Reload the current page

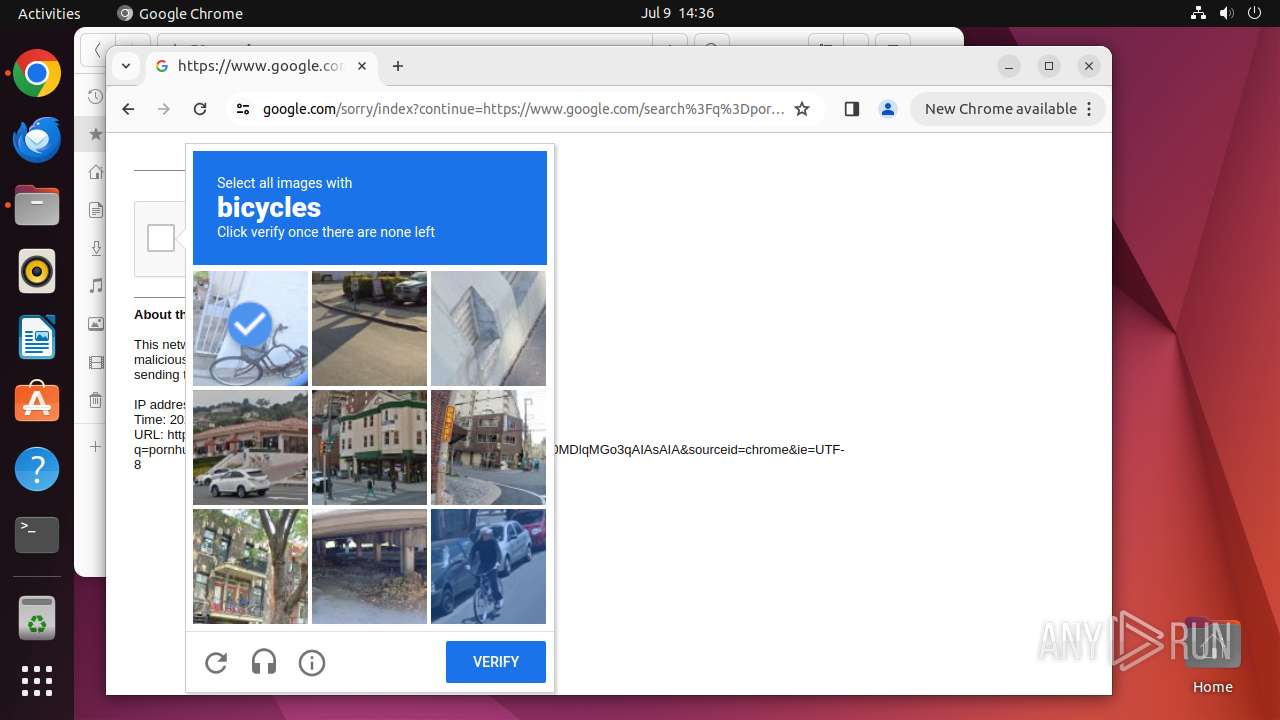pos(200,109)
